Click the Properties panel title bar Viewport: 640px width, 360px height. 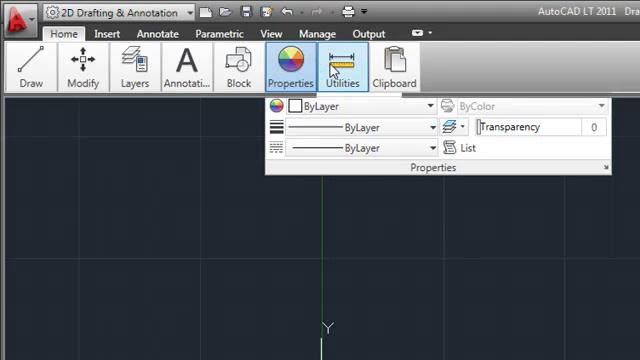coord(433,167)
